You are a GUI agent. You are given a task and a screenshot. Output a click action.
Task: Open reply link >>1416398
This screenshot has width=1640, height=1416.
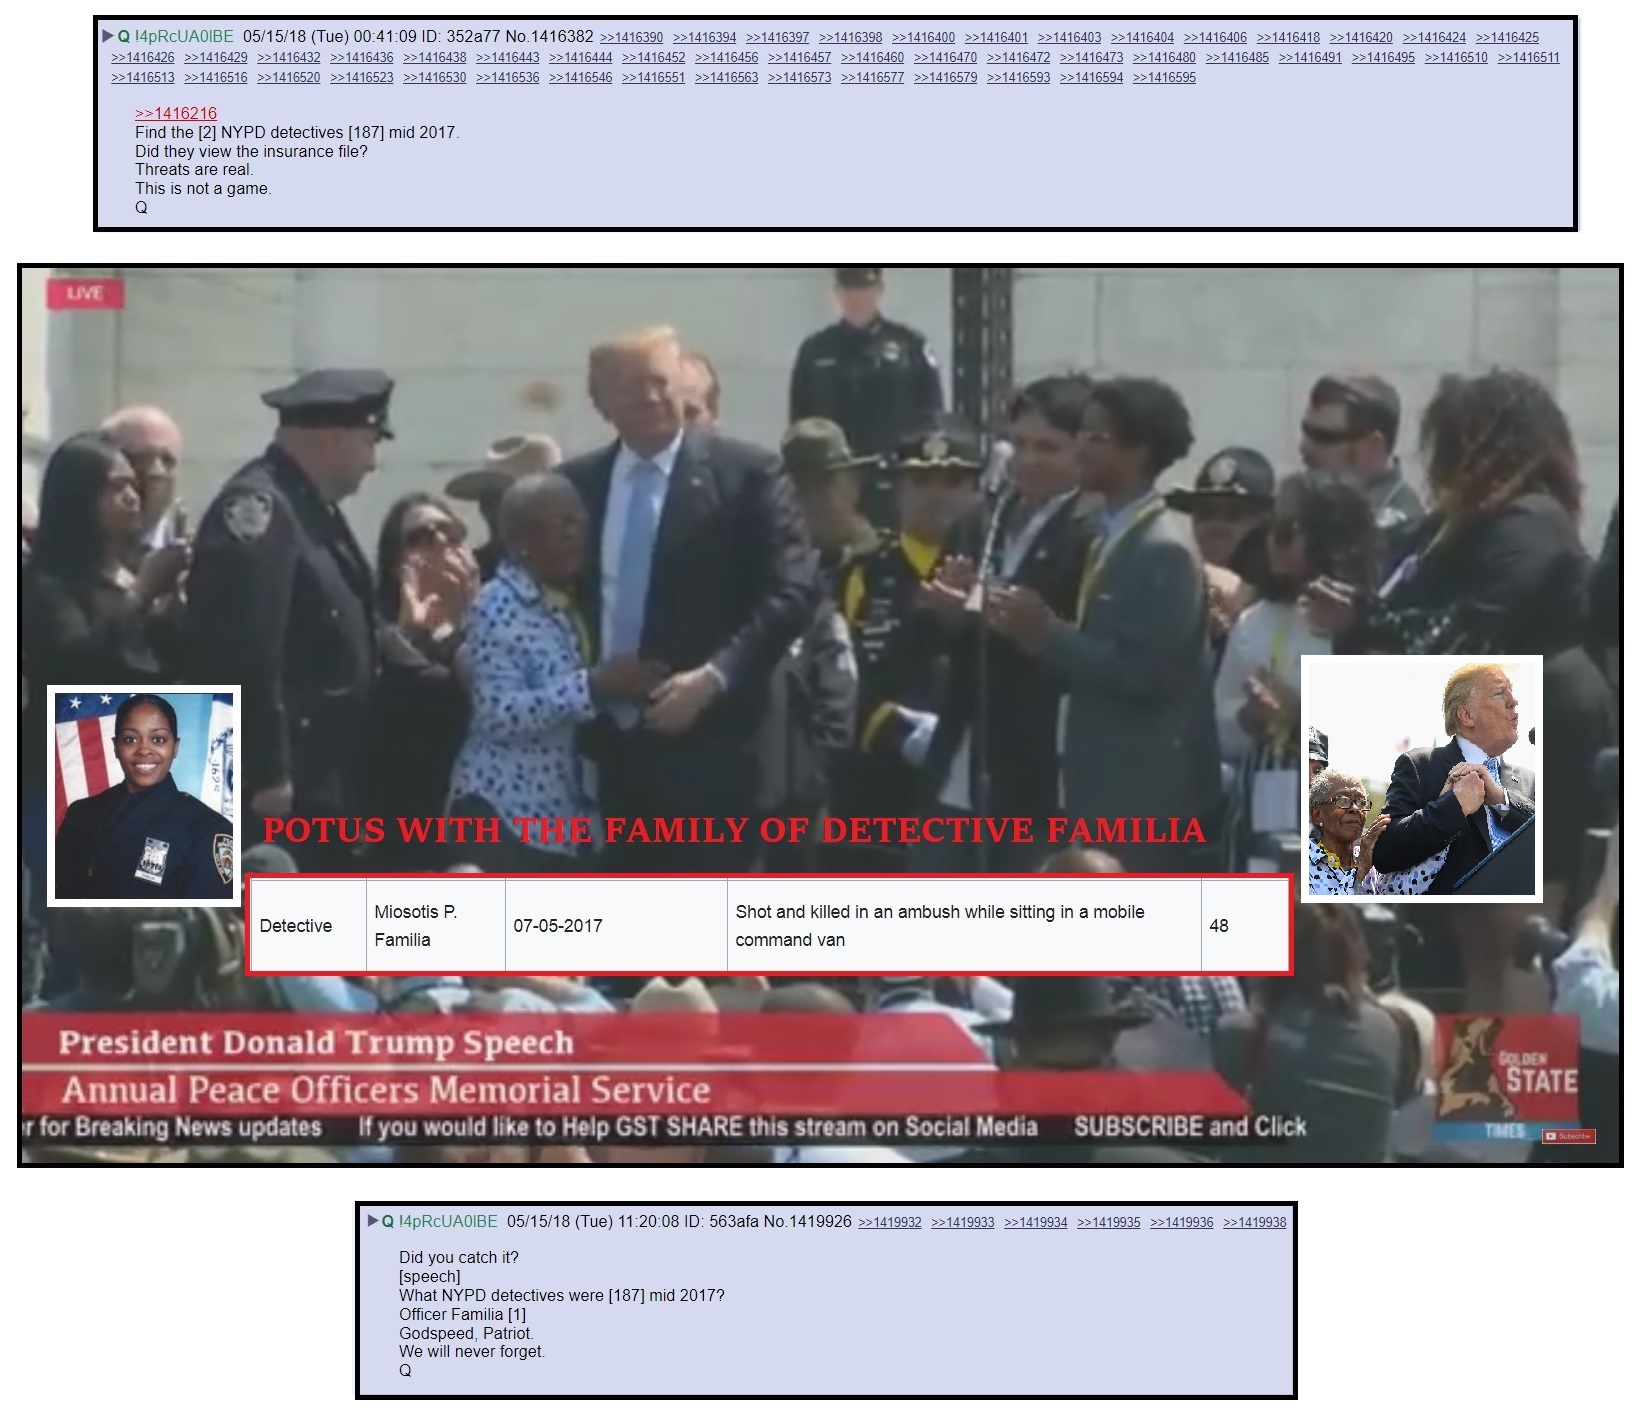pos(850,38)
